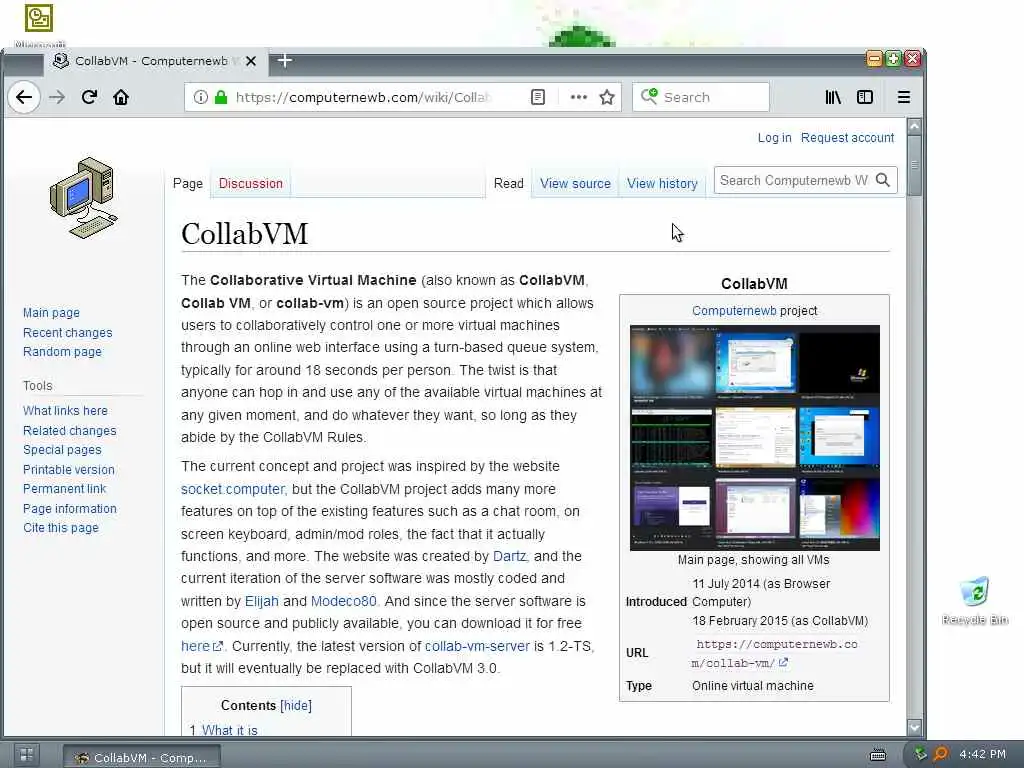Open the Permanent link
This screenshot has height=768, width=1024.
pyautogui.click(x=64, y=488)
